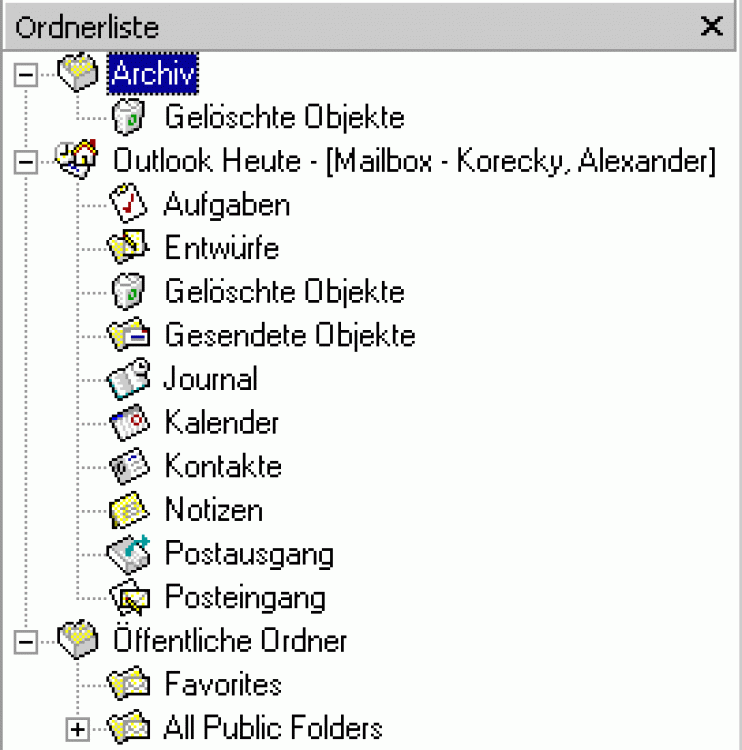Screen dimensions: 742x750
Task: Click the Aufgaben tasks icon
Action: (132, 206)
